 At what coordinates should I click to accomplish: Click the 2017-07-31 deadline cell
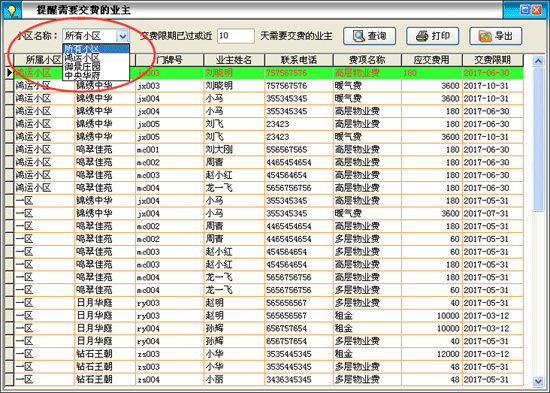coord(486,214)
